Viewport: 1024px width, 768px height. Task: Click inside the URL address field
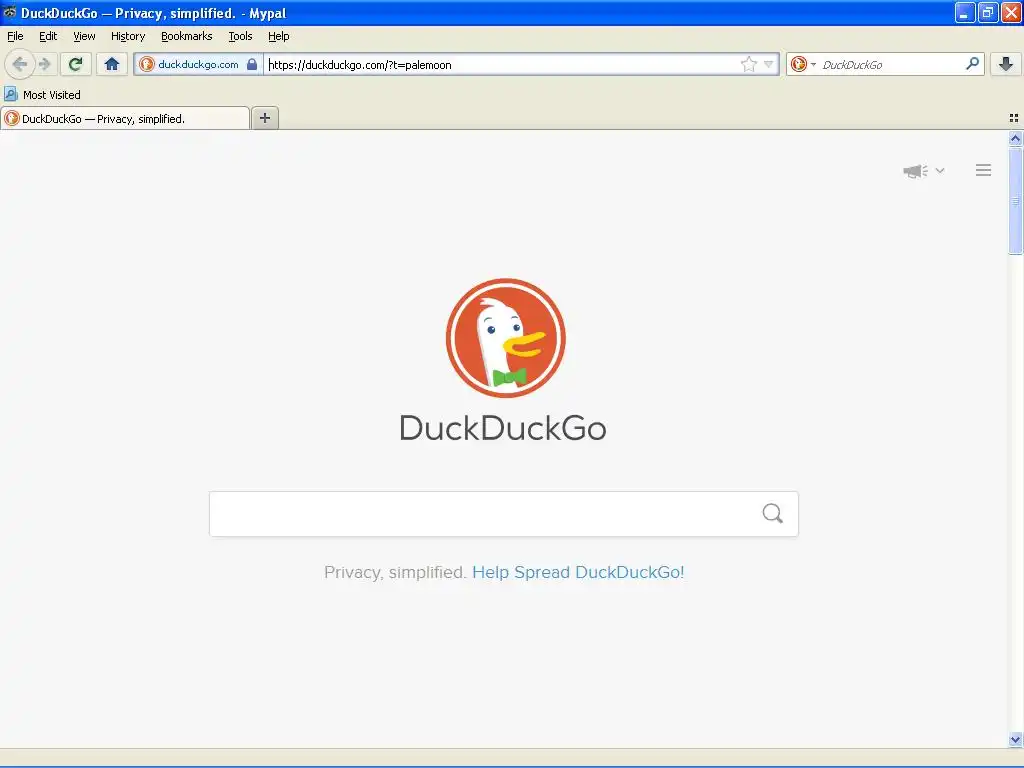pyautogui.click(x=501, y=65)
